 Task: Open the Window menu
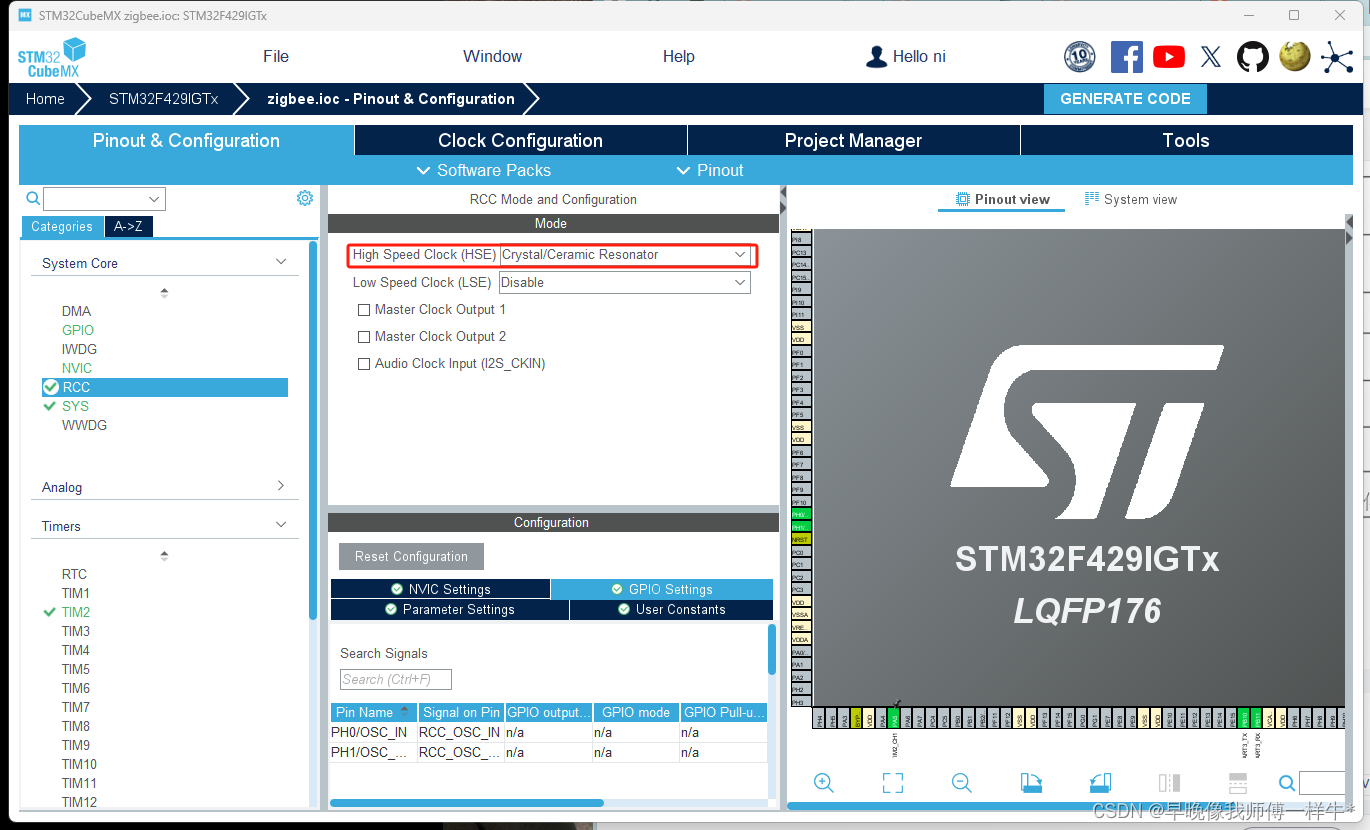coord(492,56)
